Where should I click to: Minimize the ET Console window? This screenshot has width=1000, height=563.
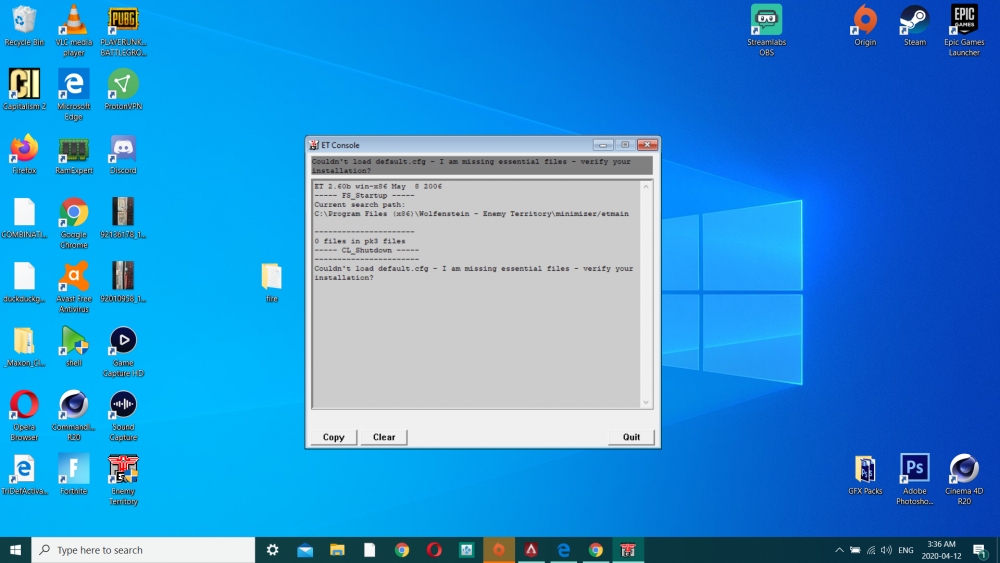[x=603, y=145]
